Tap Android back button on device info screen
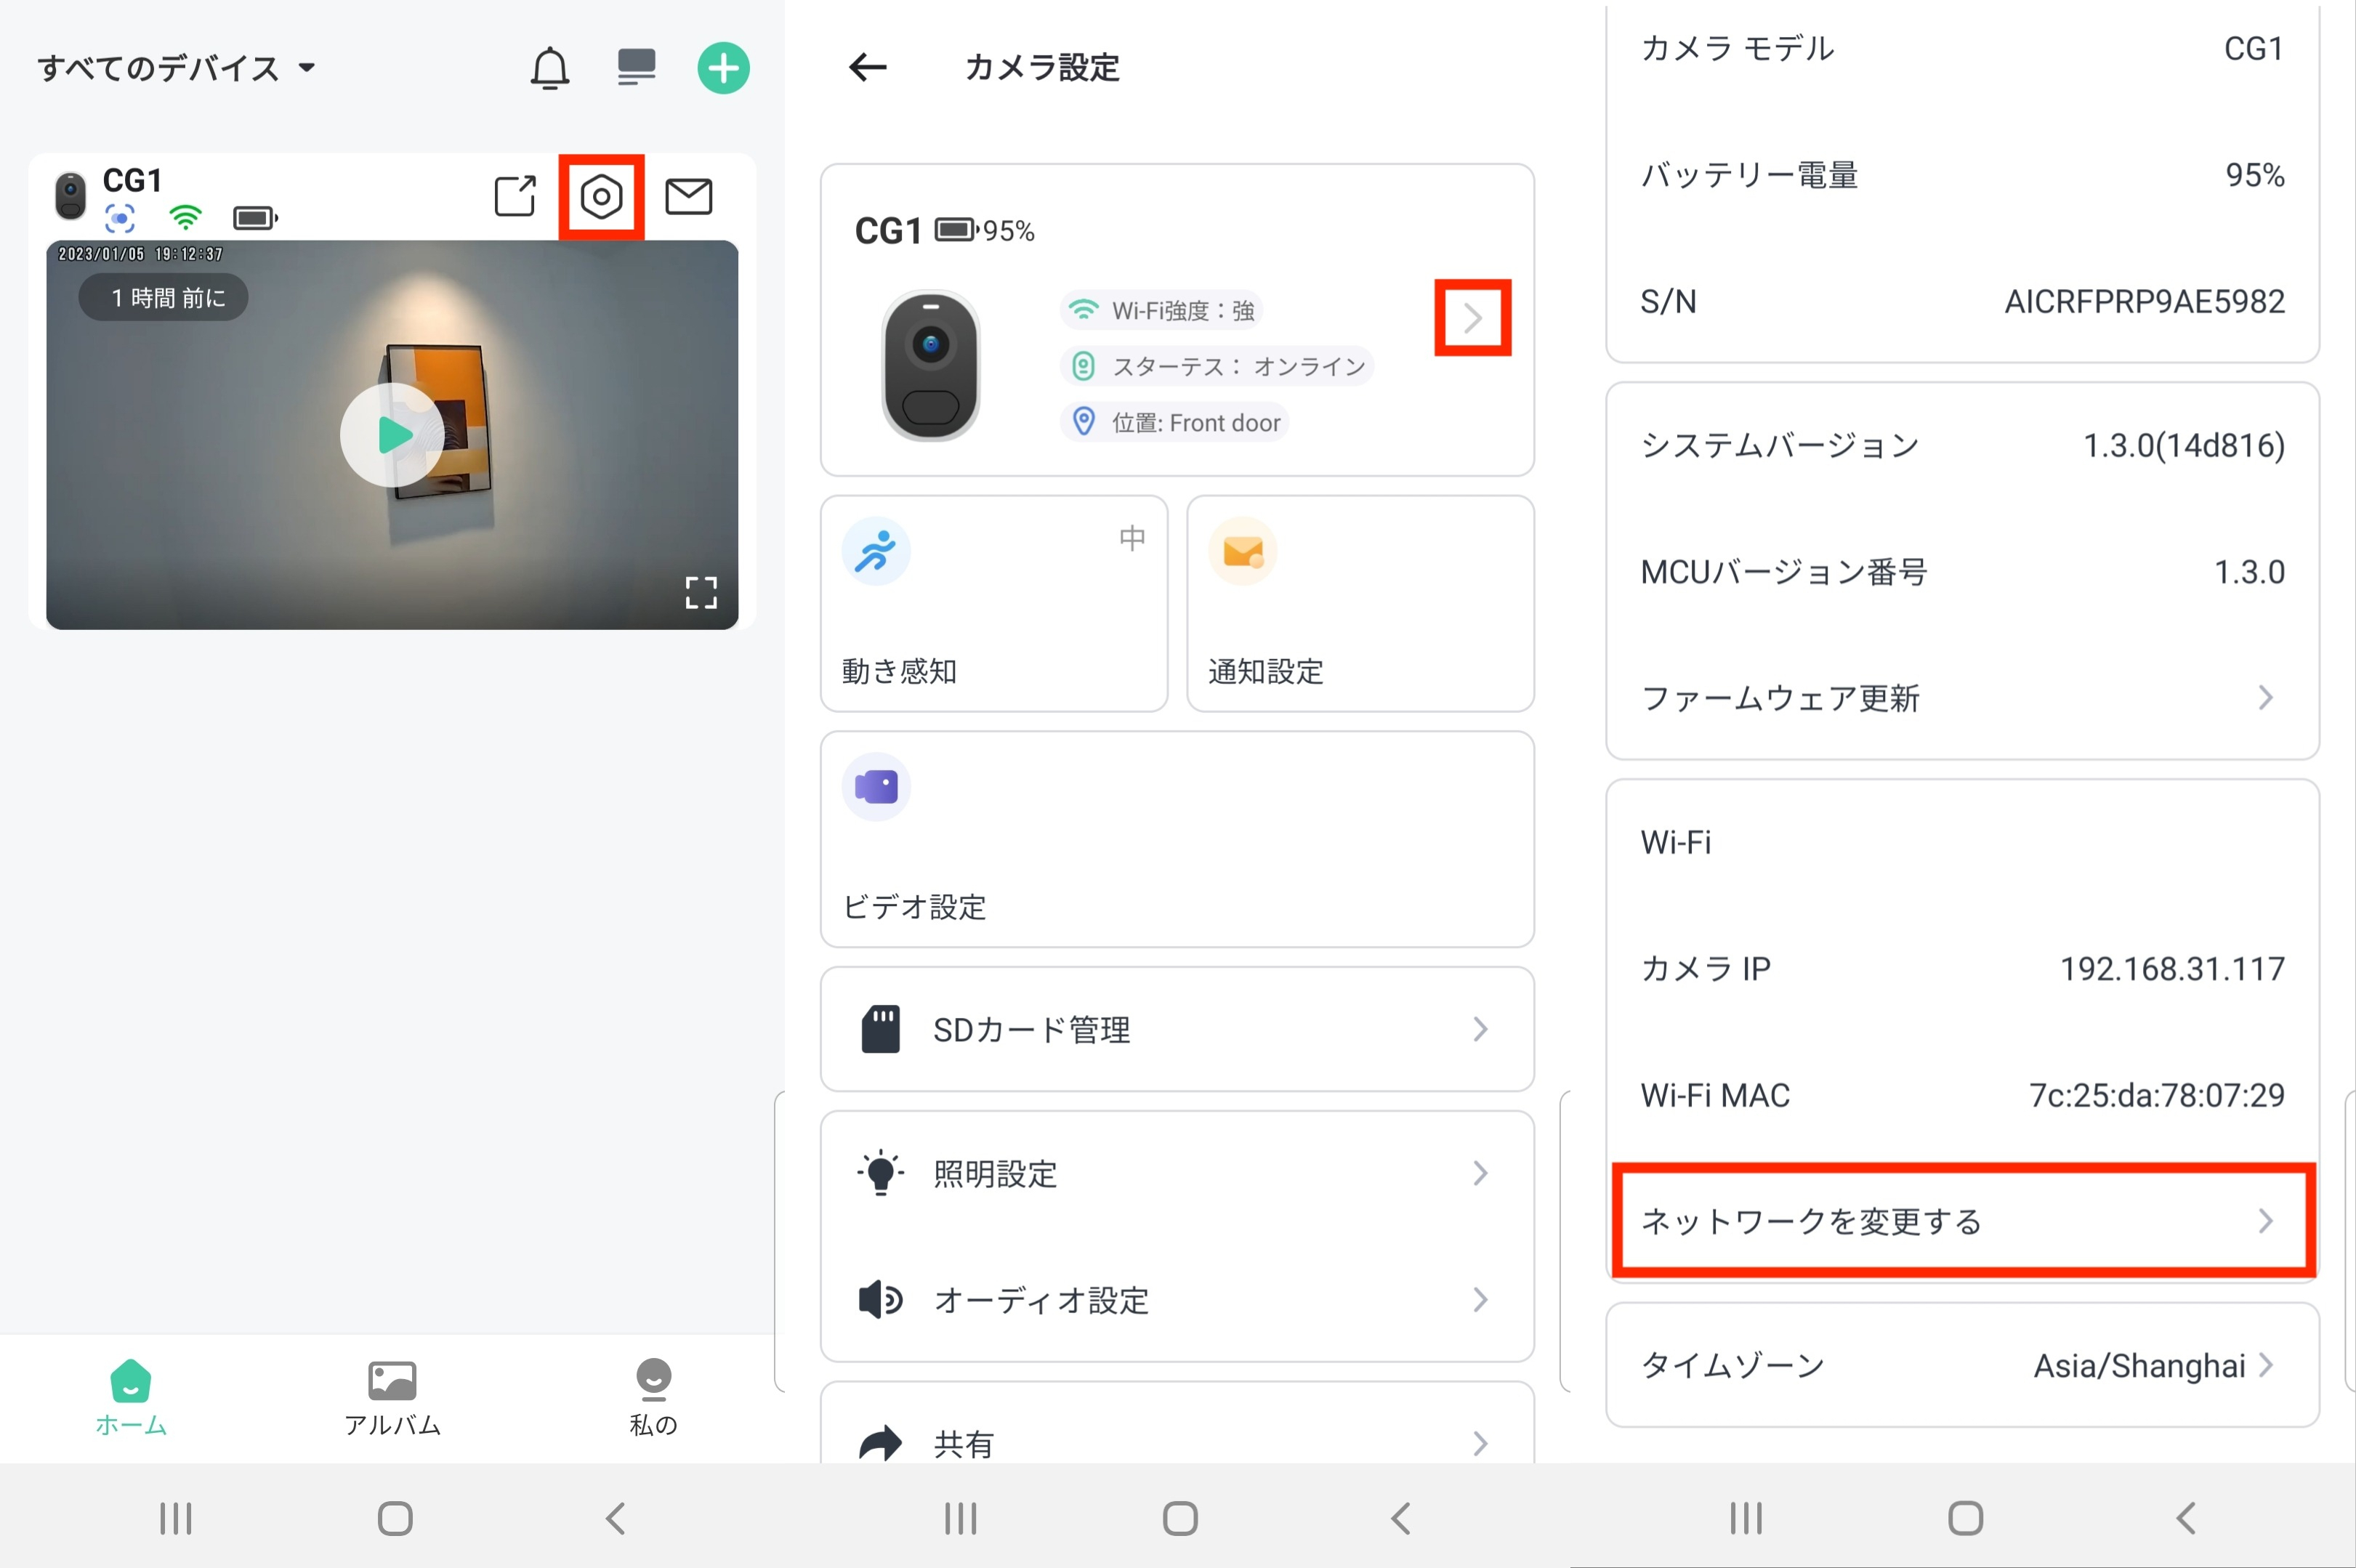This screenshot has height=1568, width=2356. point(2186,1518)
